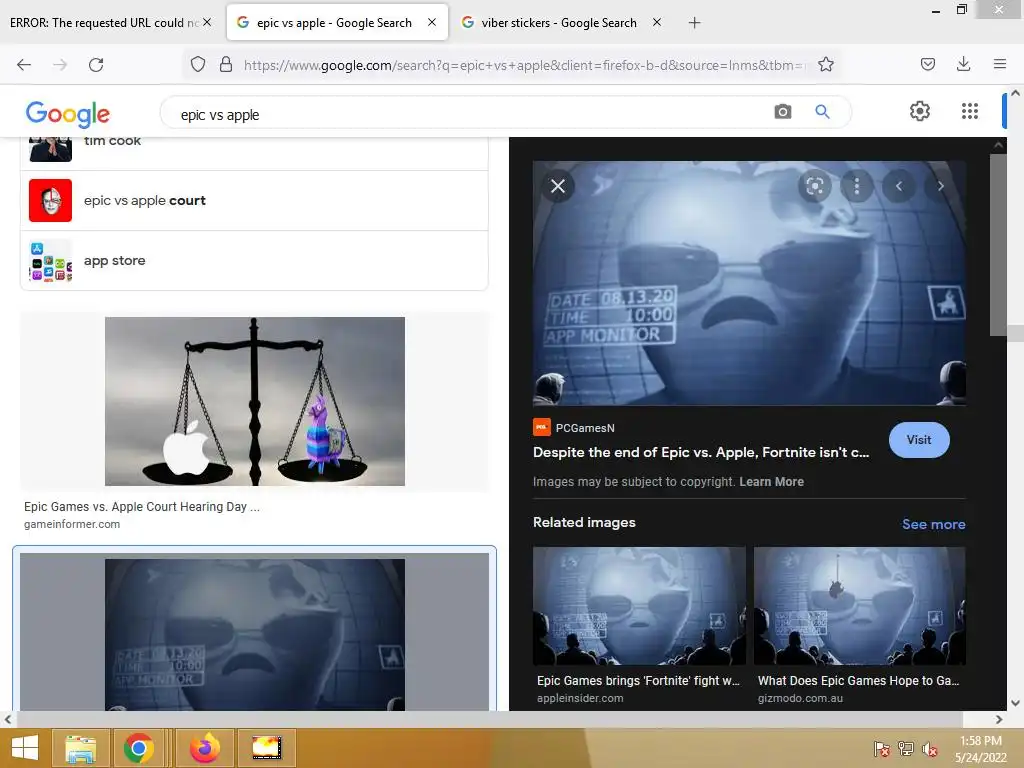This screenshot has width=1024, height=768.
Task: Open video app taskbar icon
Action: (266, 748)
